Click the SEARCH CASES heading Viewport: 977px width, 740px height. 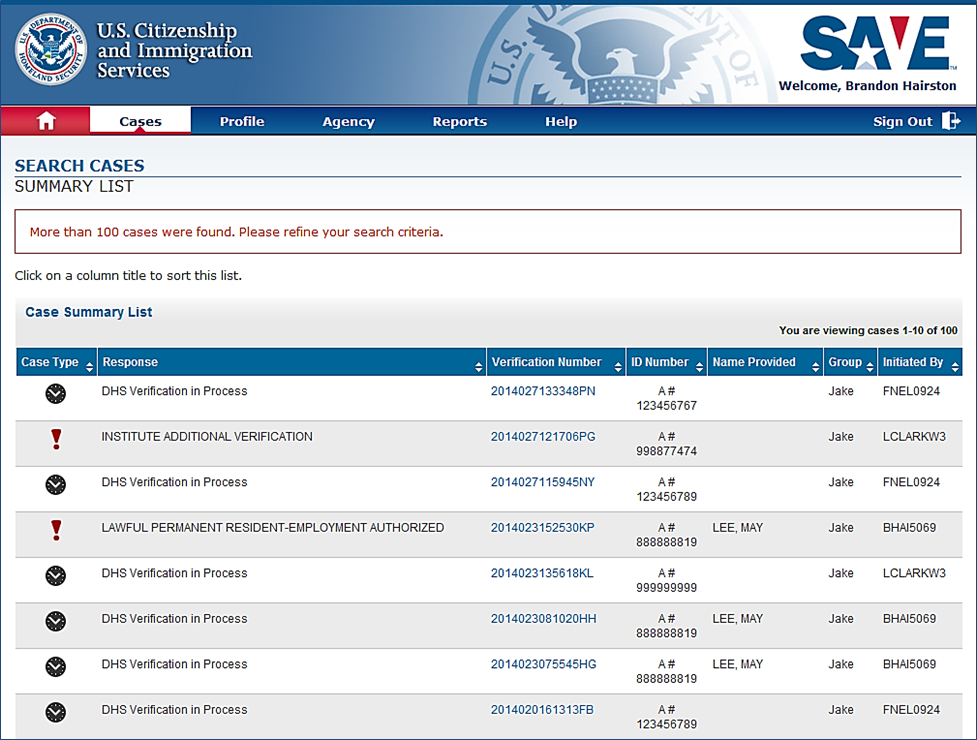pos(79,166)
